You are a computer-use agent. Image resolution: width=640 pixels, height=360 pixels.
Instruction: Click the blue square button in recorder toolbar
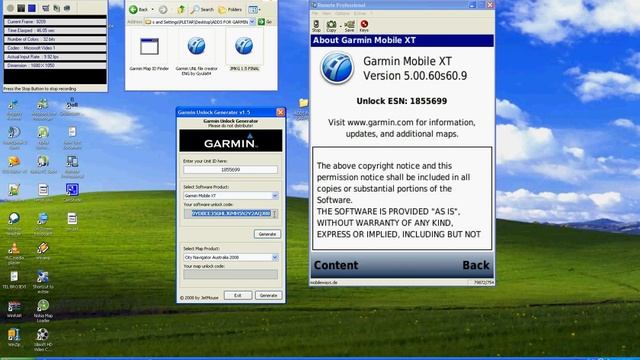(x=31, y=8)
